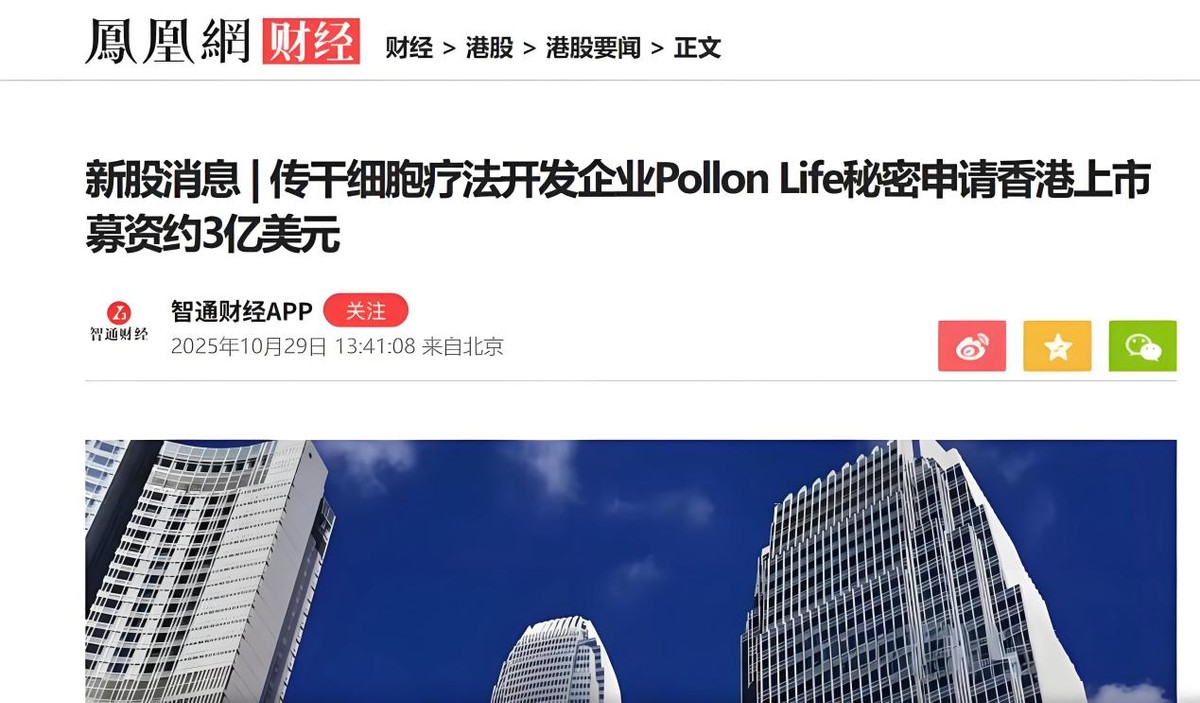This screenshot has width=1200, height=703.
Task: Open 智通财经APP author name link
Action: 241,311
